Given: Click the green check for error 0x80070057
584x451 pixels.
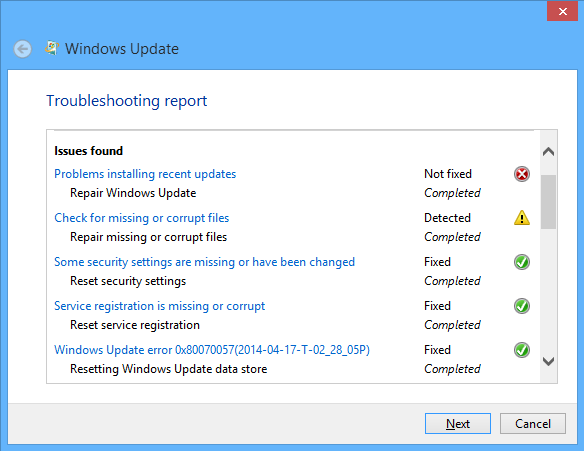Looking at the screenshot, I should [522, 350].
